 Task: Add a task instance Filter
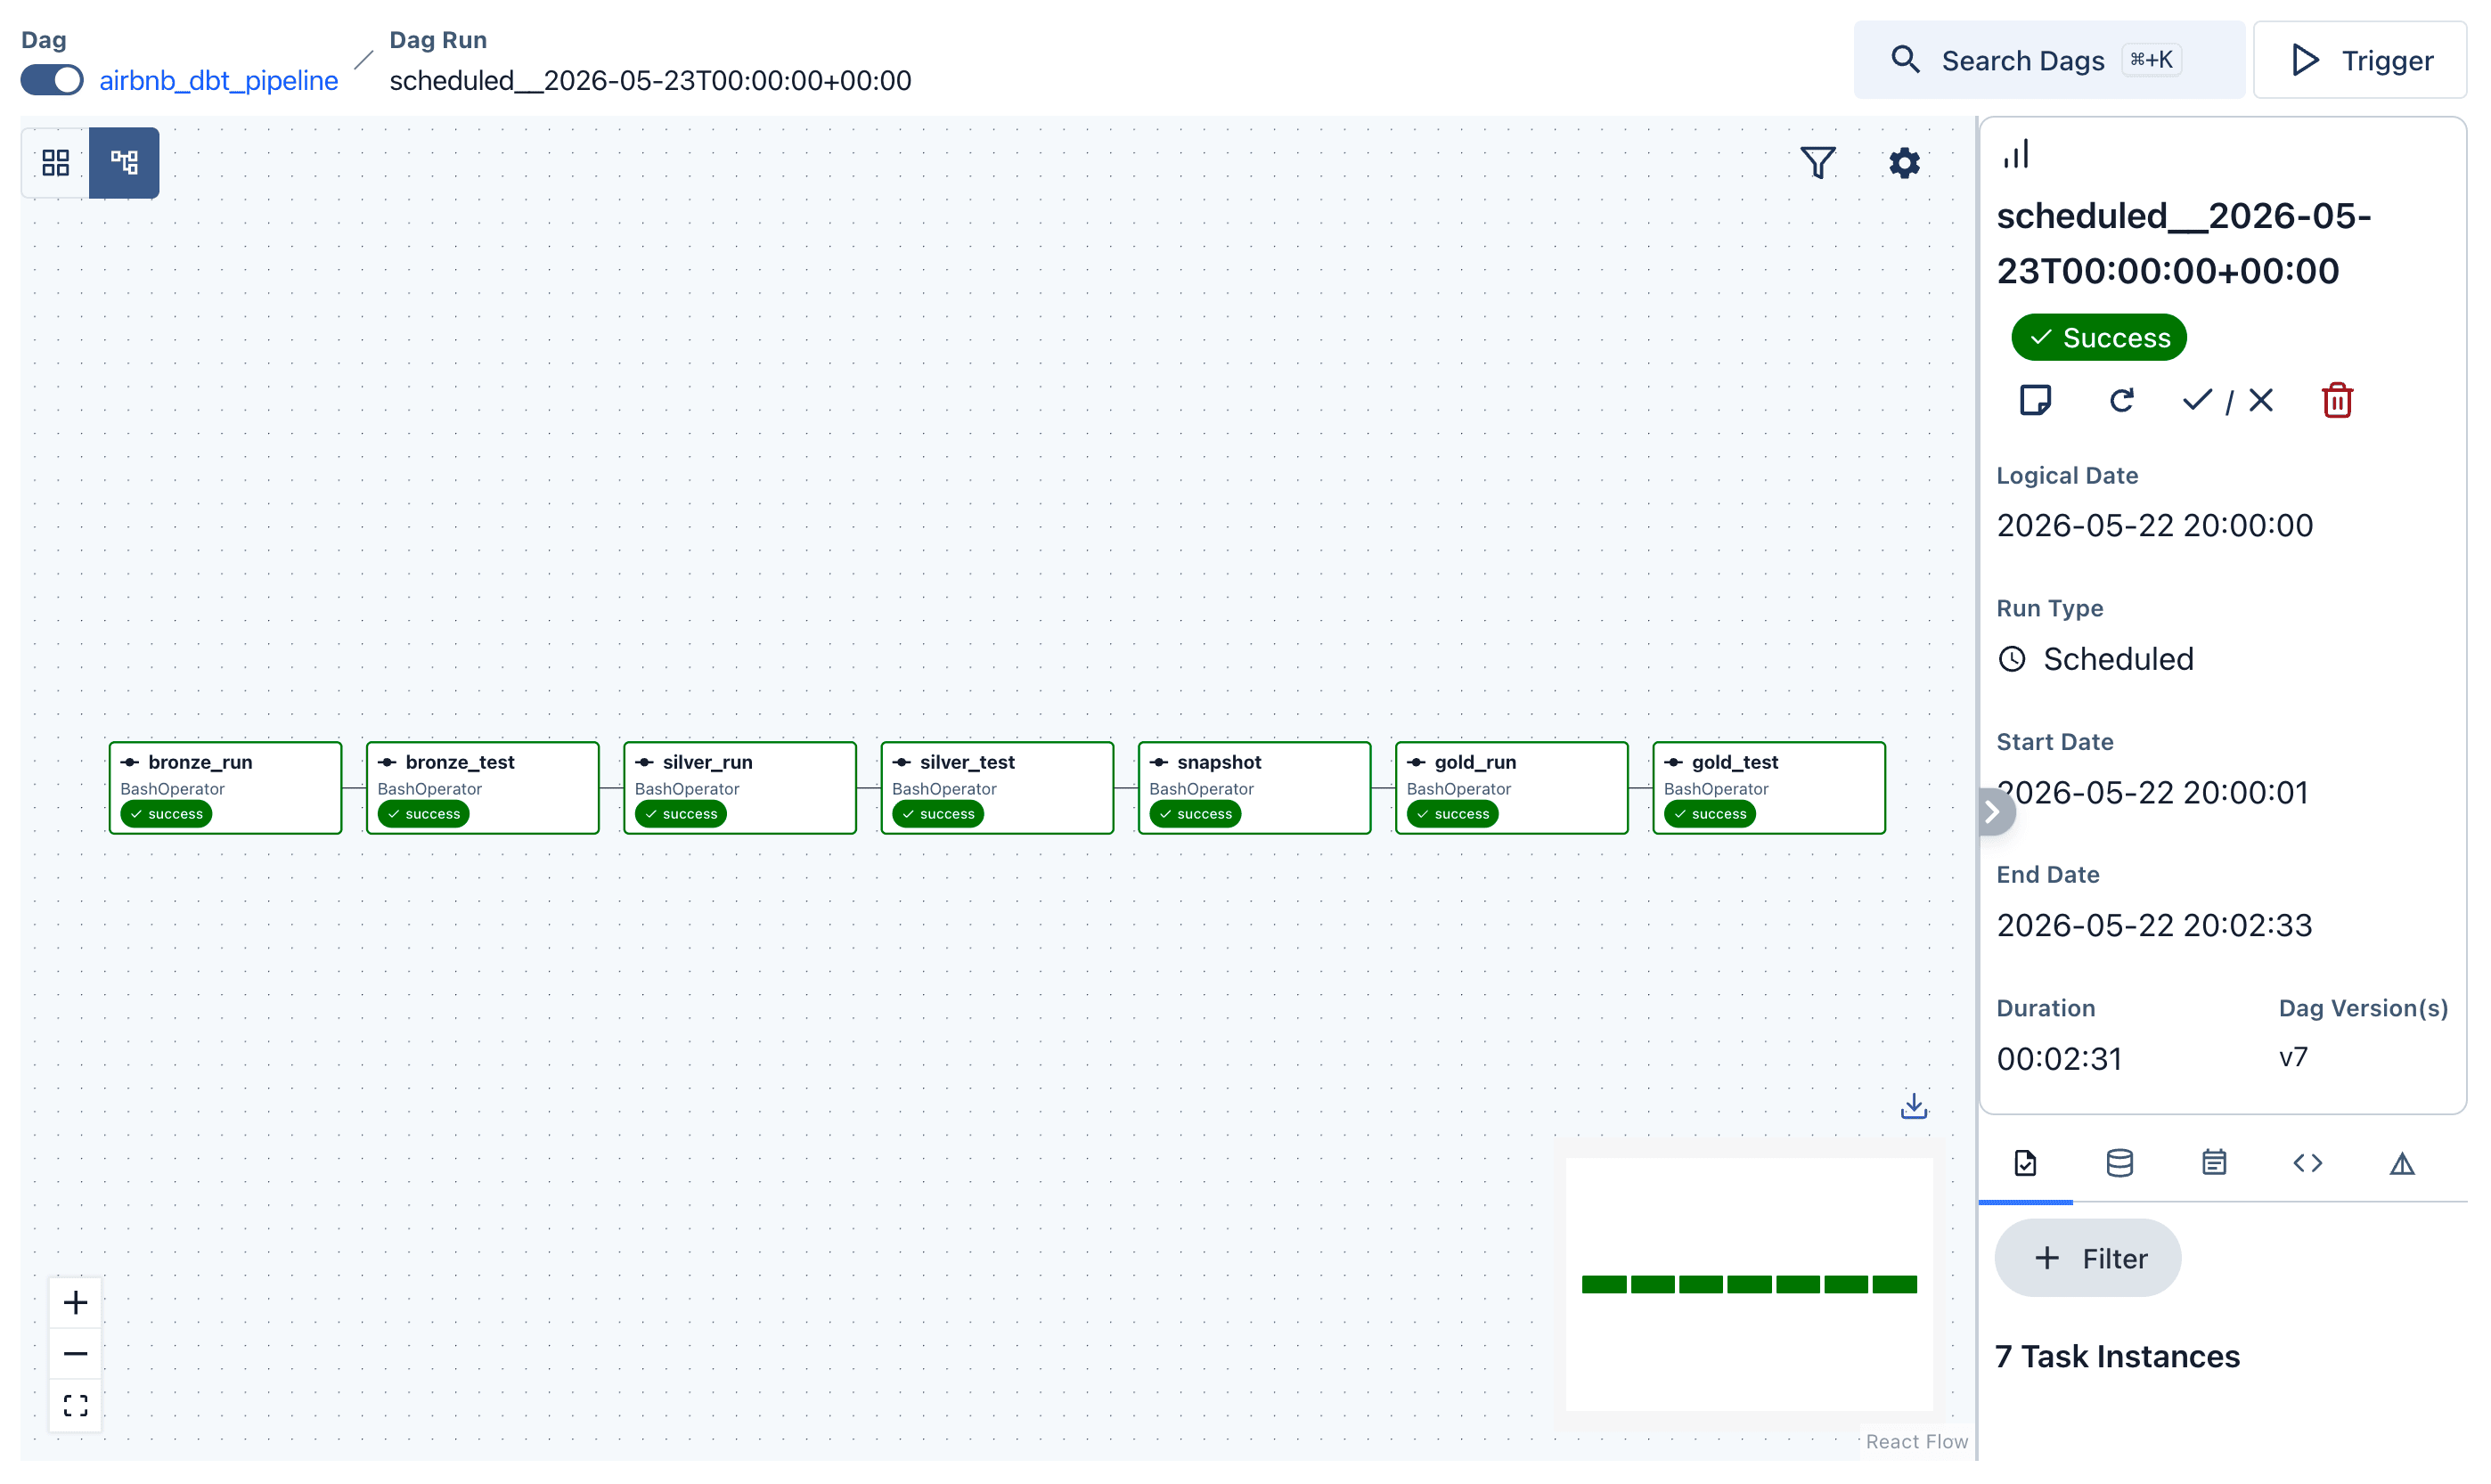(2089, 1259)
